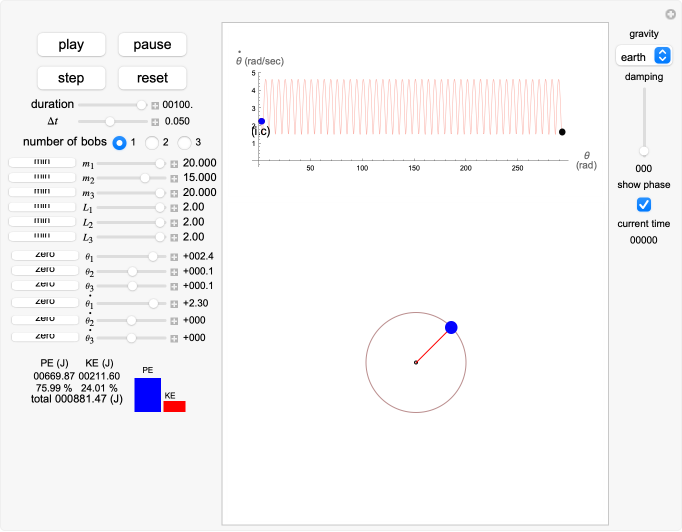This screenshot has width=682, height=532.
Task: Click zero button for angle θ1
Action: click(45, 255)
